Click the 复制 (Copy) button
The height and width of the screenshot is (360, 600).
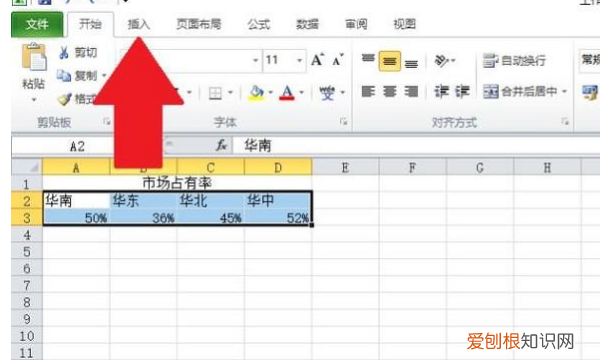78,76
